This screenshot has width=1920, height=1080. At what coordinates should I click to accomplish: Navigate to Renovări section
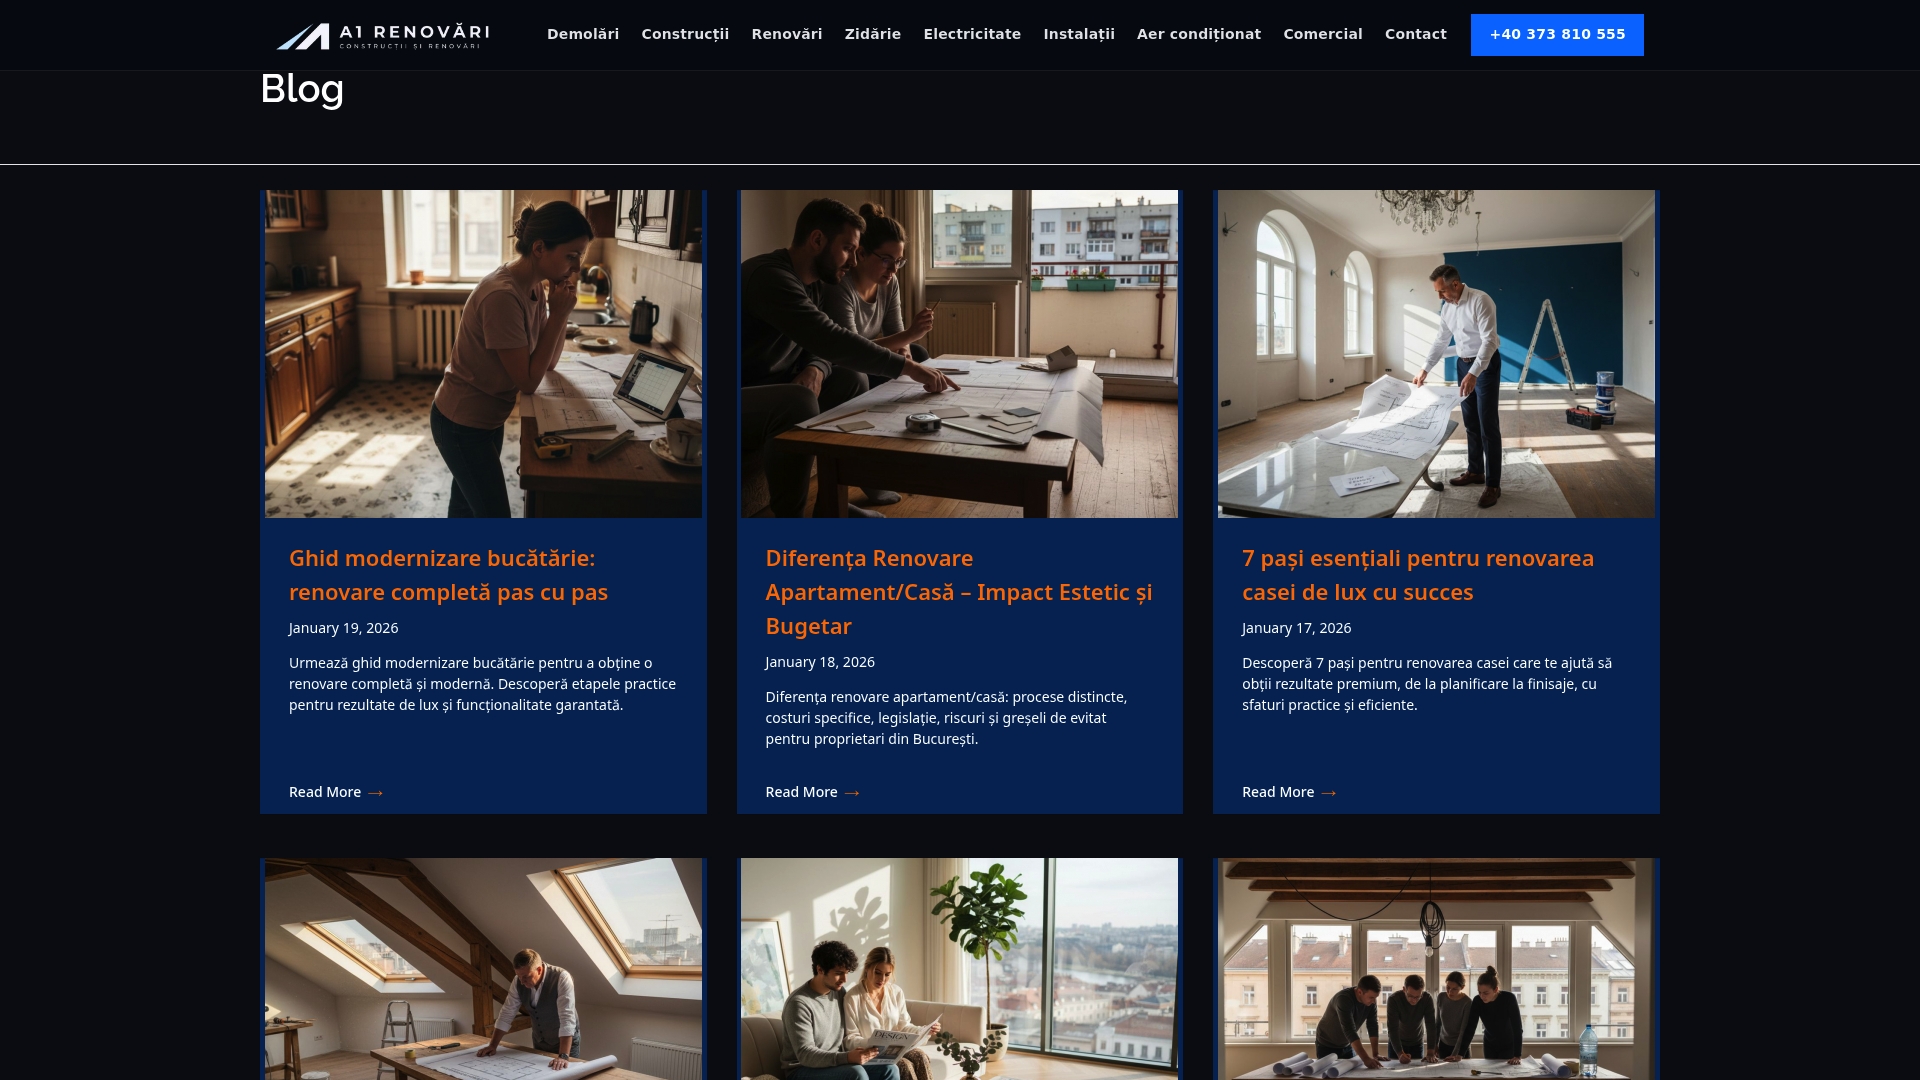(x=787, y=33)
